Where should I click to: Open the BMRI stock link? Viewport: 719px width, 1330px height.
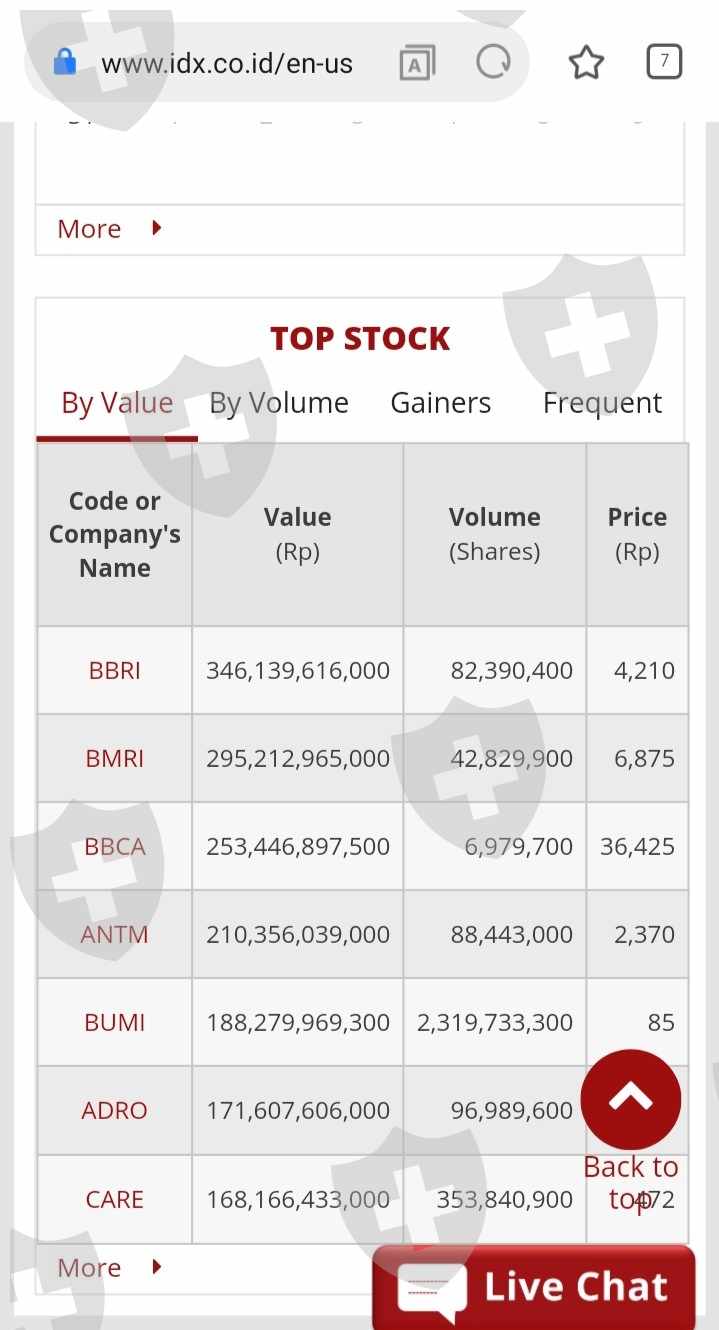115,758
